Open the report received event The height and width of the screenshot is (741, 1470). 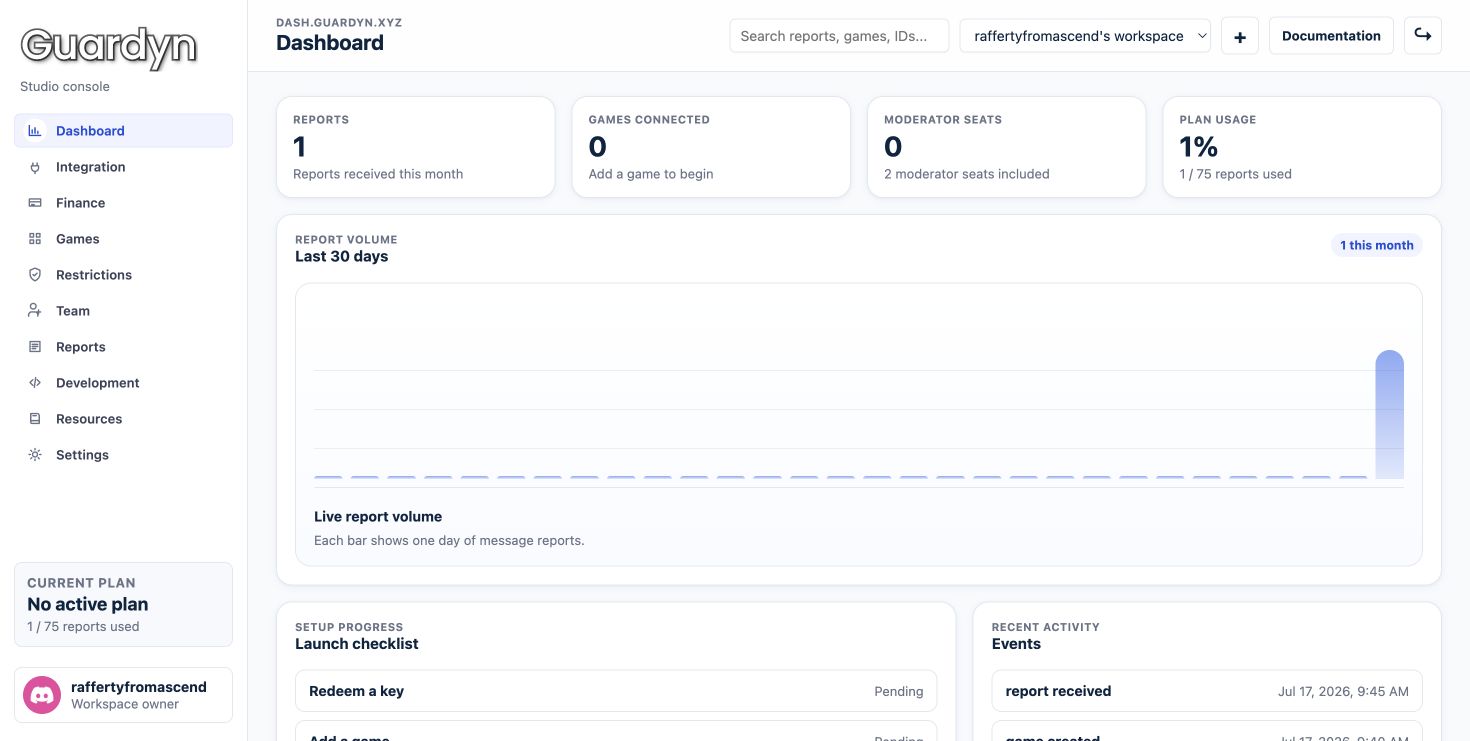pos(1207,691)
